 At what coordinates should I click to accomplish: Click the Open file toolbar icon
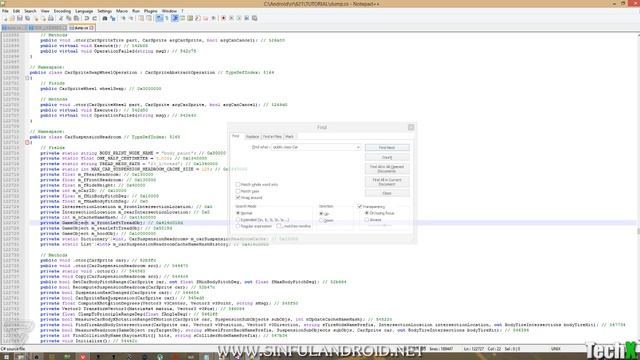tap(12, 18)
